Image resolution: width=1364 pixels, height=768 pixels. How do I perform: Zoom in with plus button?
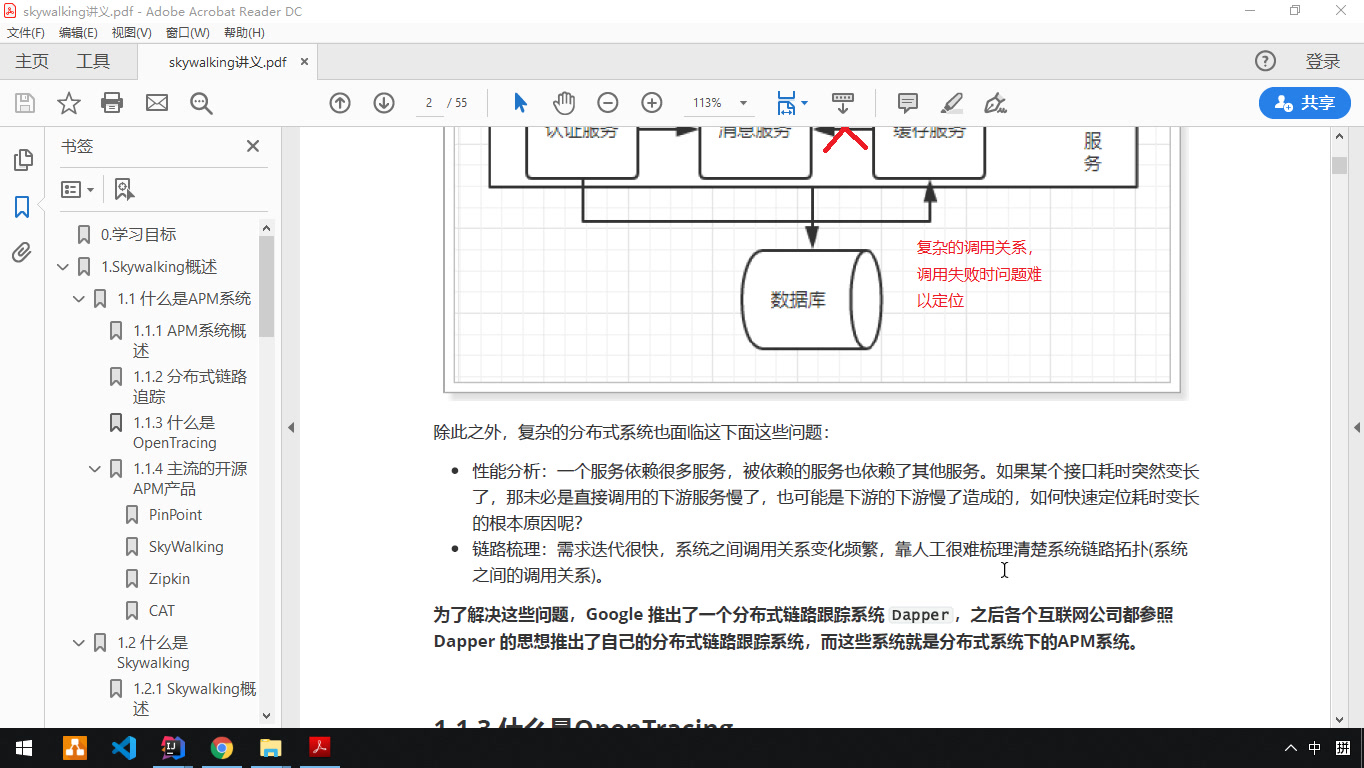tap(652, 103)
